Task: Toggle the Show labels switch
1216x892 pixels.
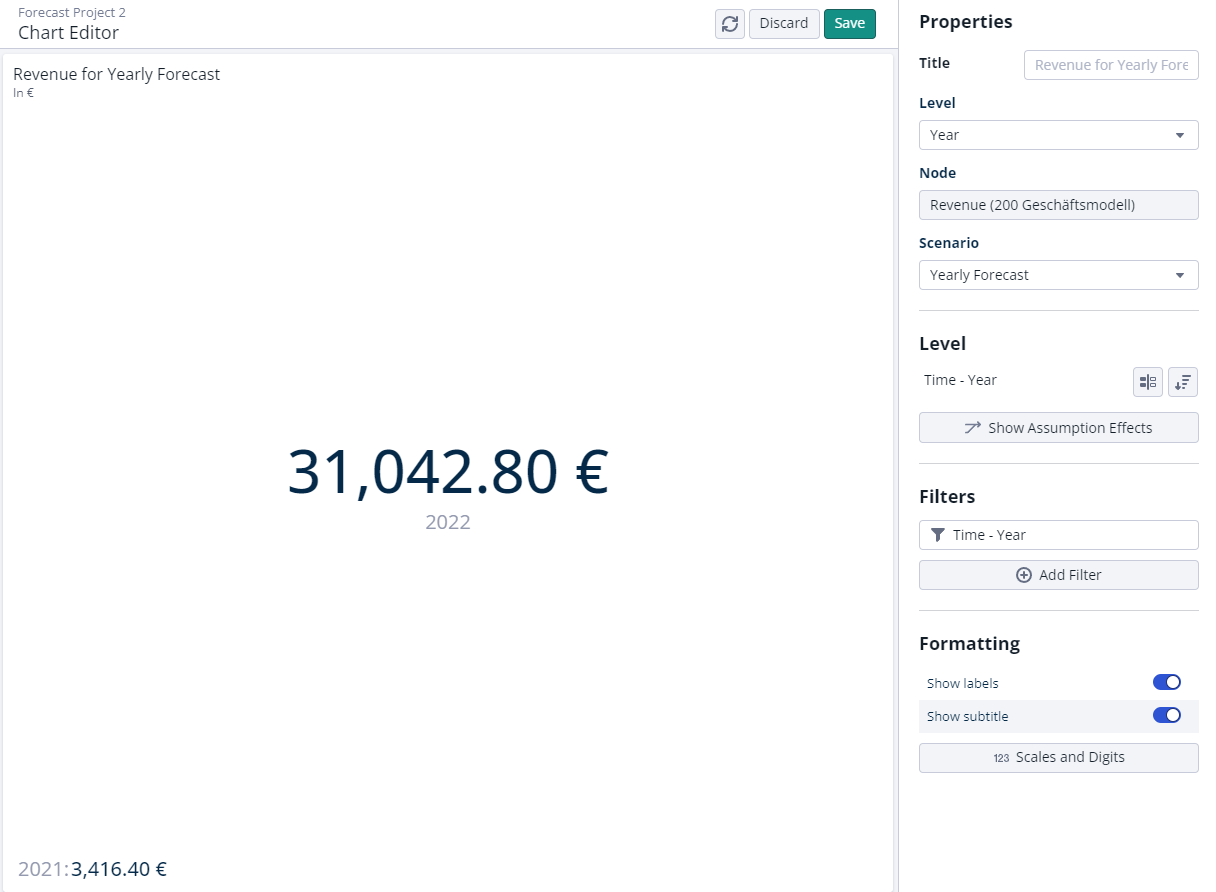Action: click(1166, 683)
